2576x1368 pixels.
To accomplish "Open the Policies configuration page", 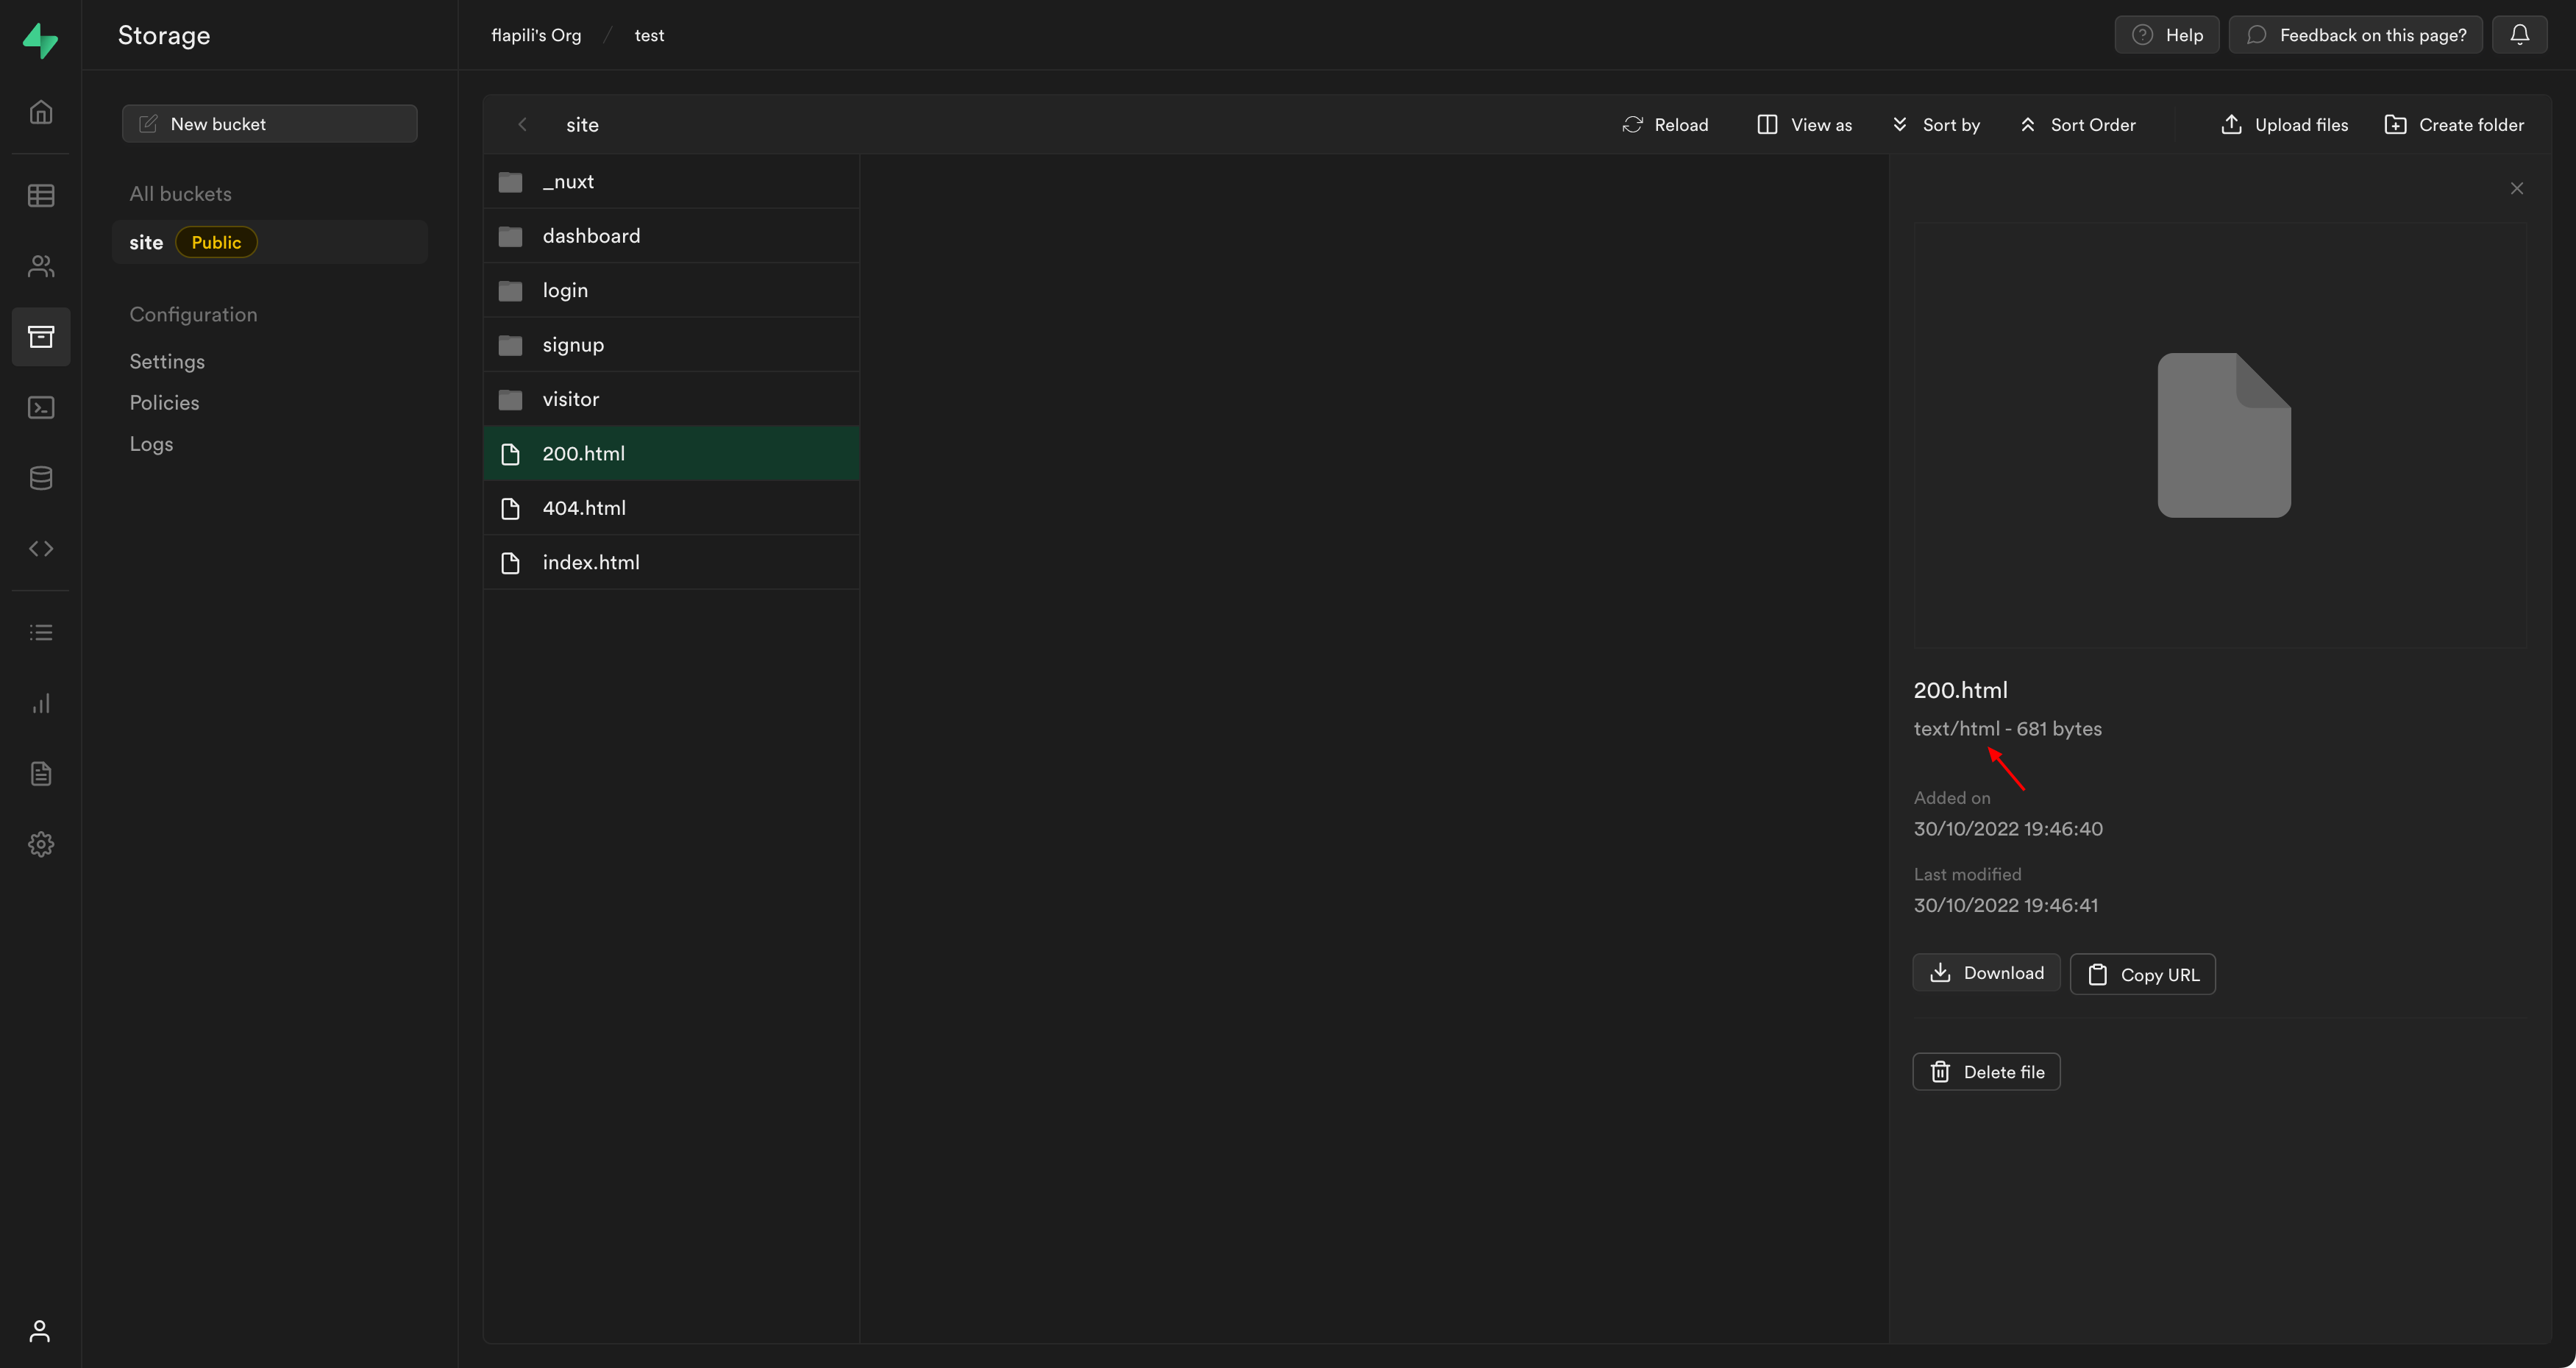I will 164,403.
